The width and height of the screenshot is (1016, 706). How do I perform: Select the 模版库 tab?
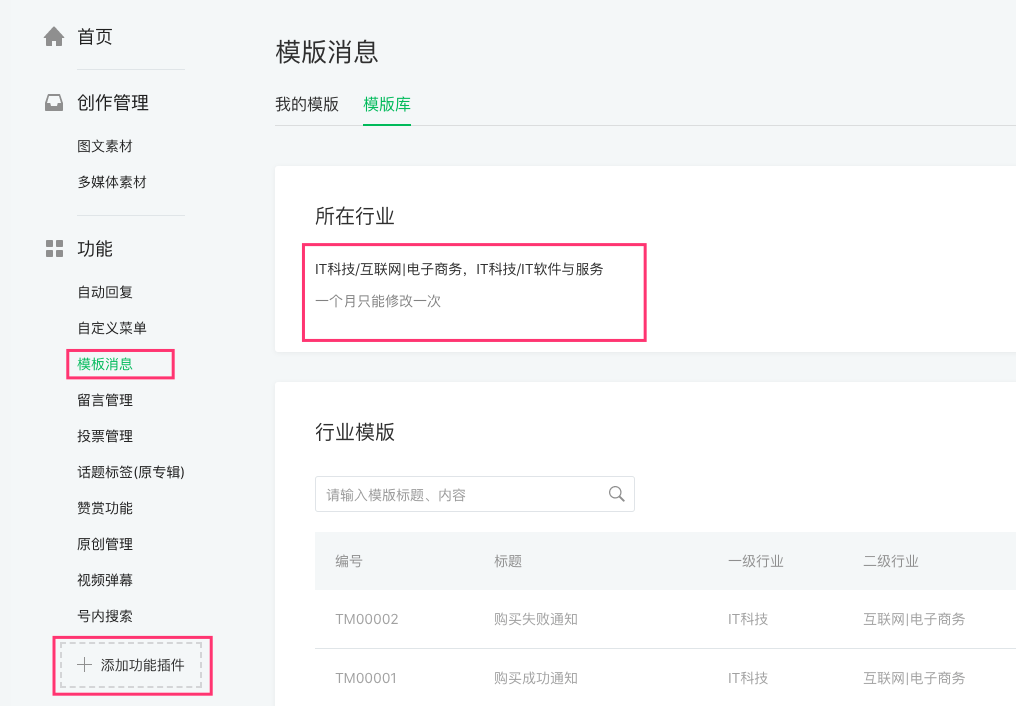(x=387, y=104)
